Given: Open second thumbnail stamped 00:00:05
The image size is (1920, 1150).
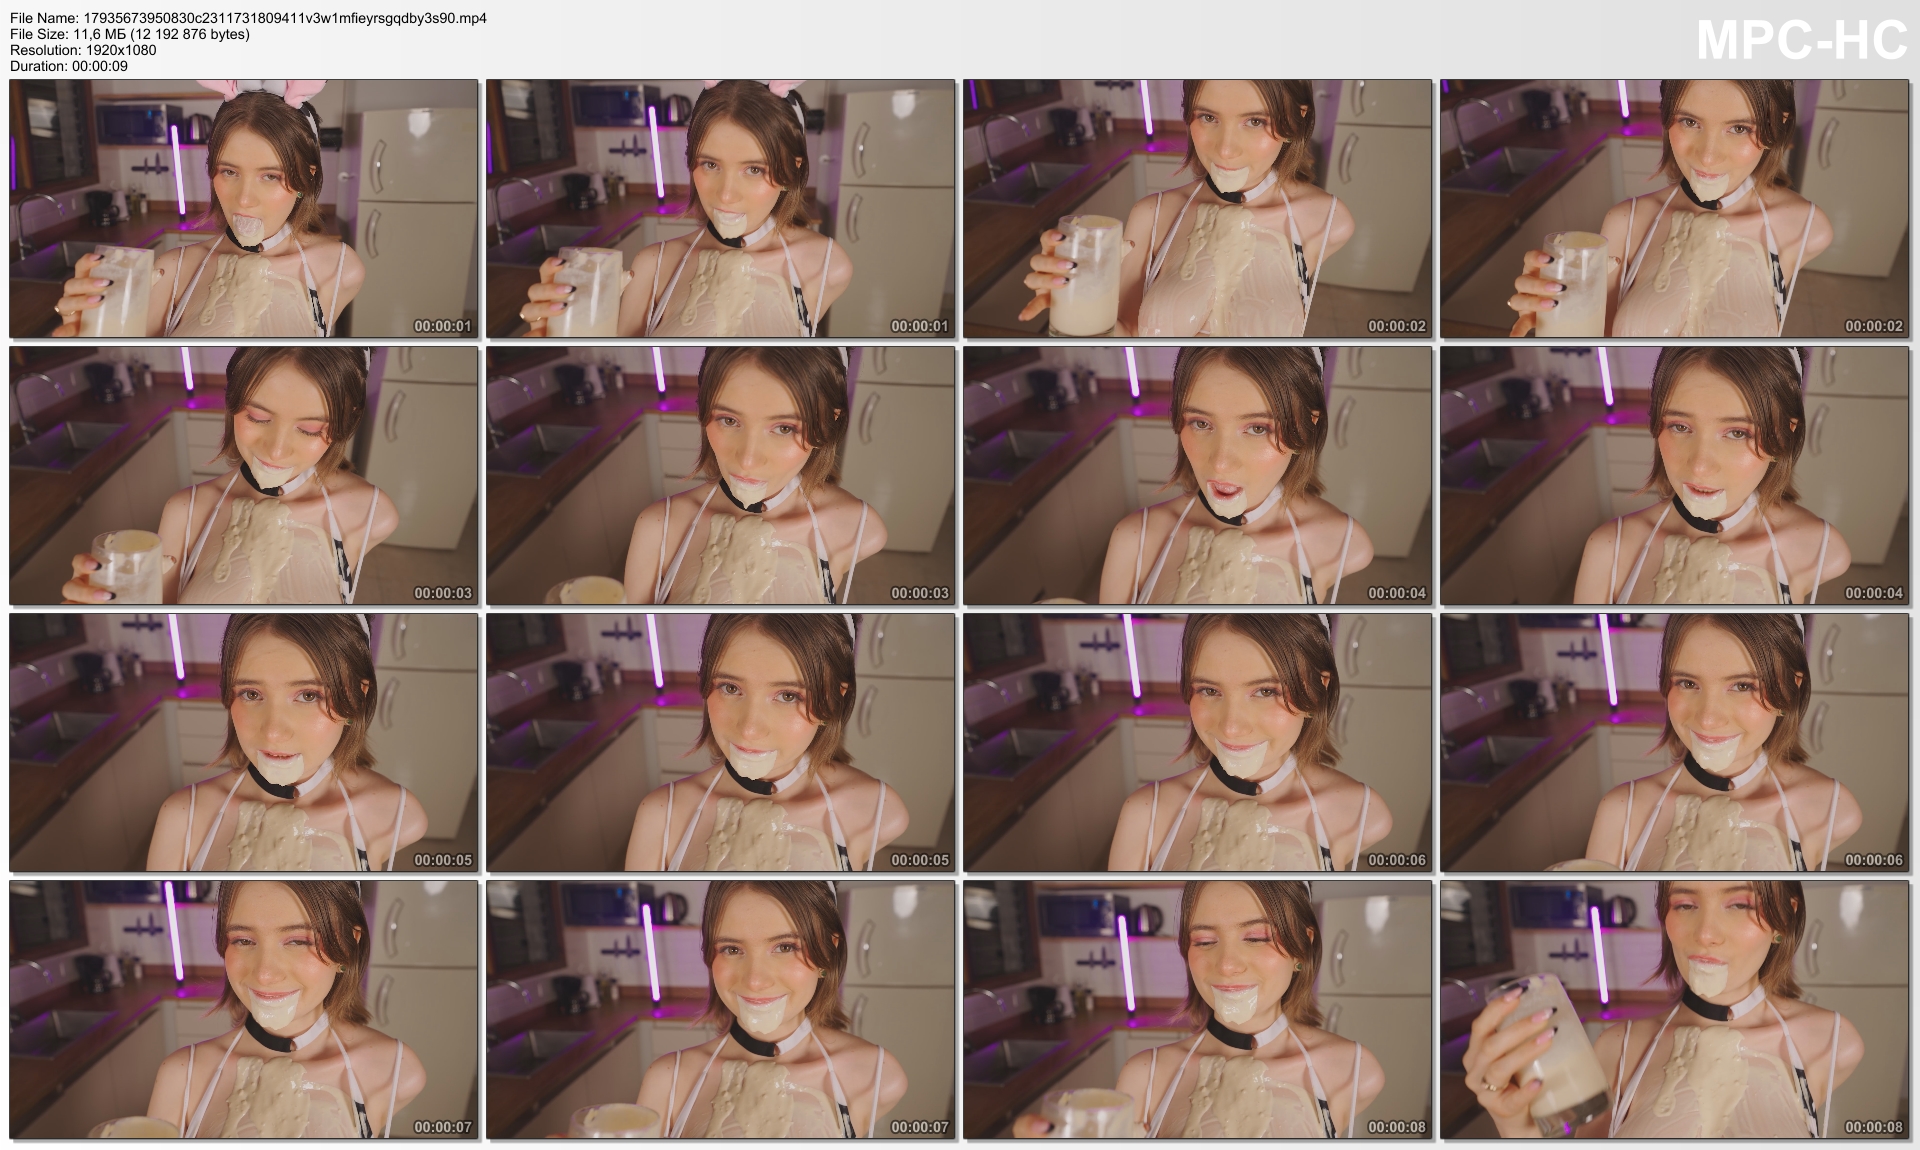Looking at the screenshot, I should 721,743.
